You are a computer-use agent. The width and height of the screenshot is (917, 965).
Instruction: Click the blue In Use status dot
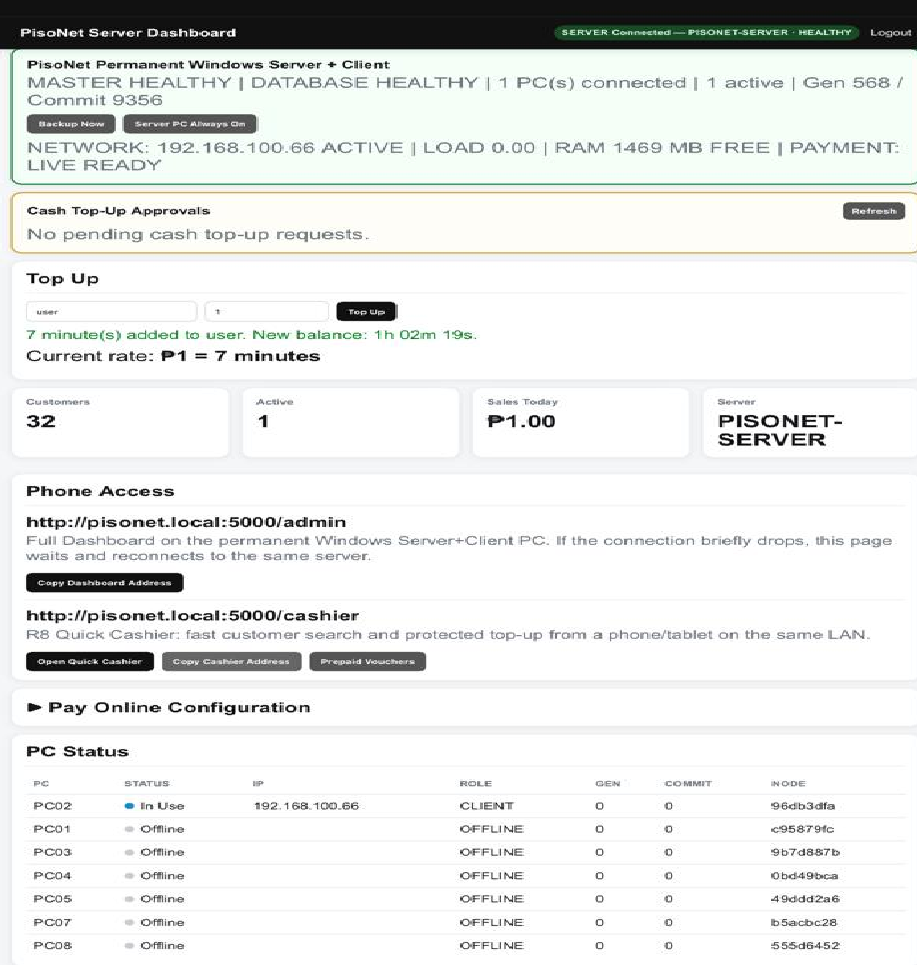click(x=129, y=806)
